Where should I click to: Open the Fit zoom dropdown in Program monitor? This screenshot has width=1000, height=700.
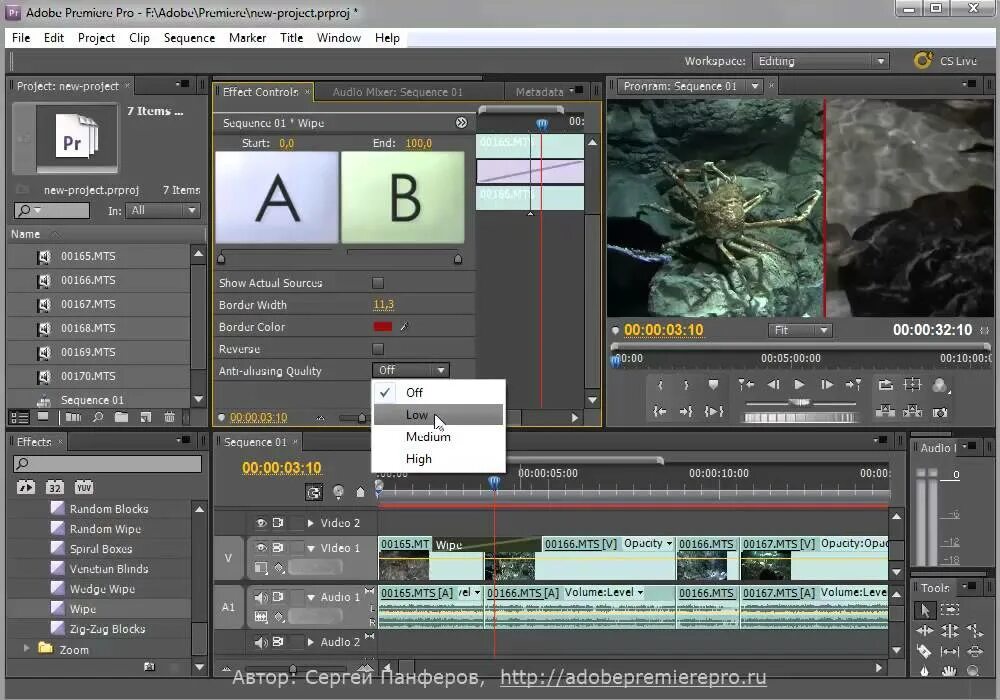coord(800,330)
